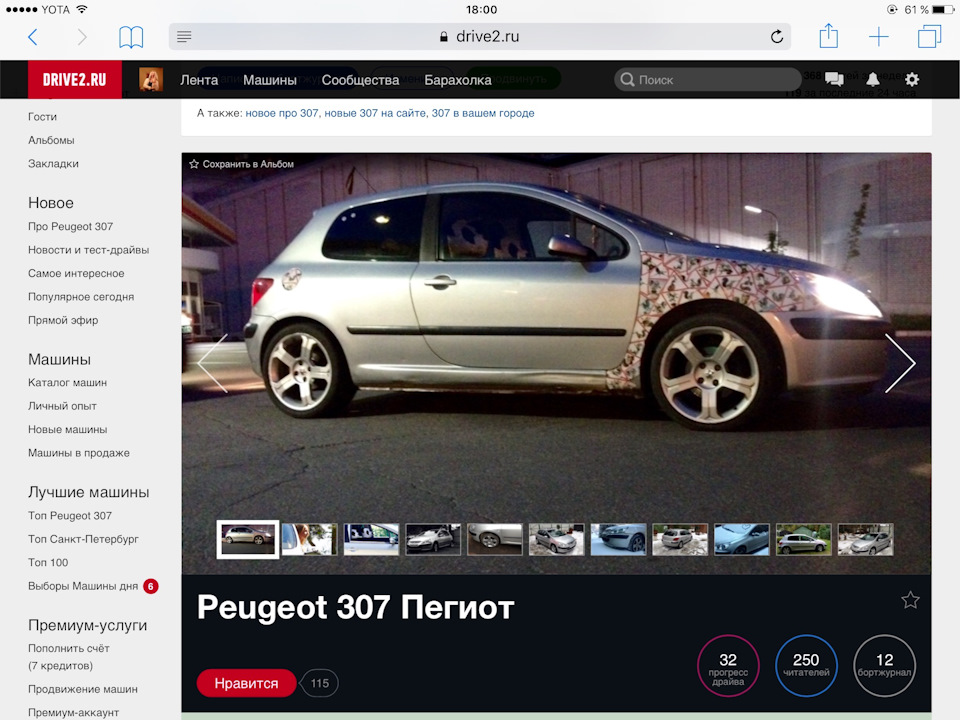Select the fifth thumbnail showing wheel close-up
Viewport: 960px width, 720px height.
point(495,539)
